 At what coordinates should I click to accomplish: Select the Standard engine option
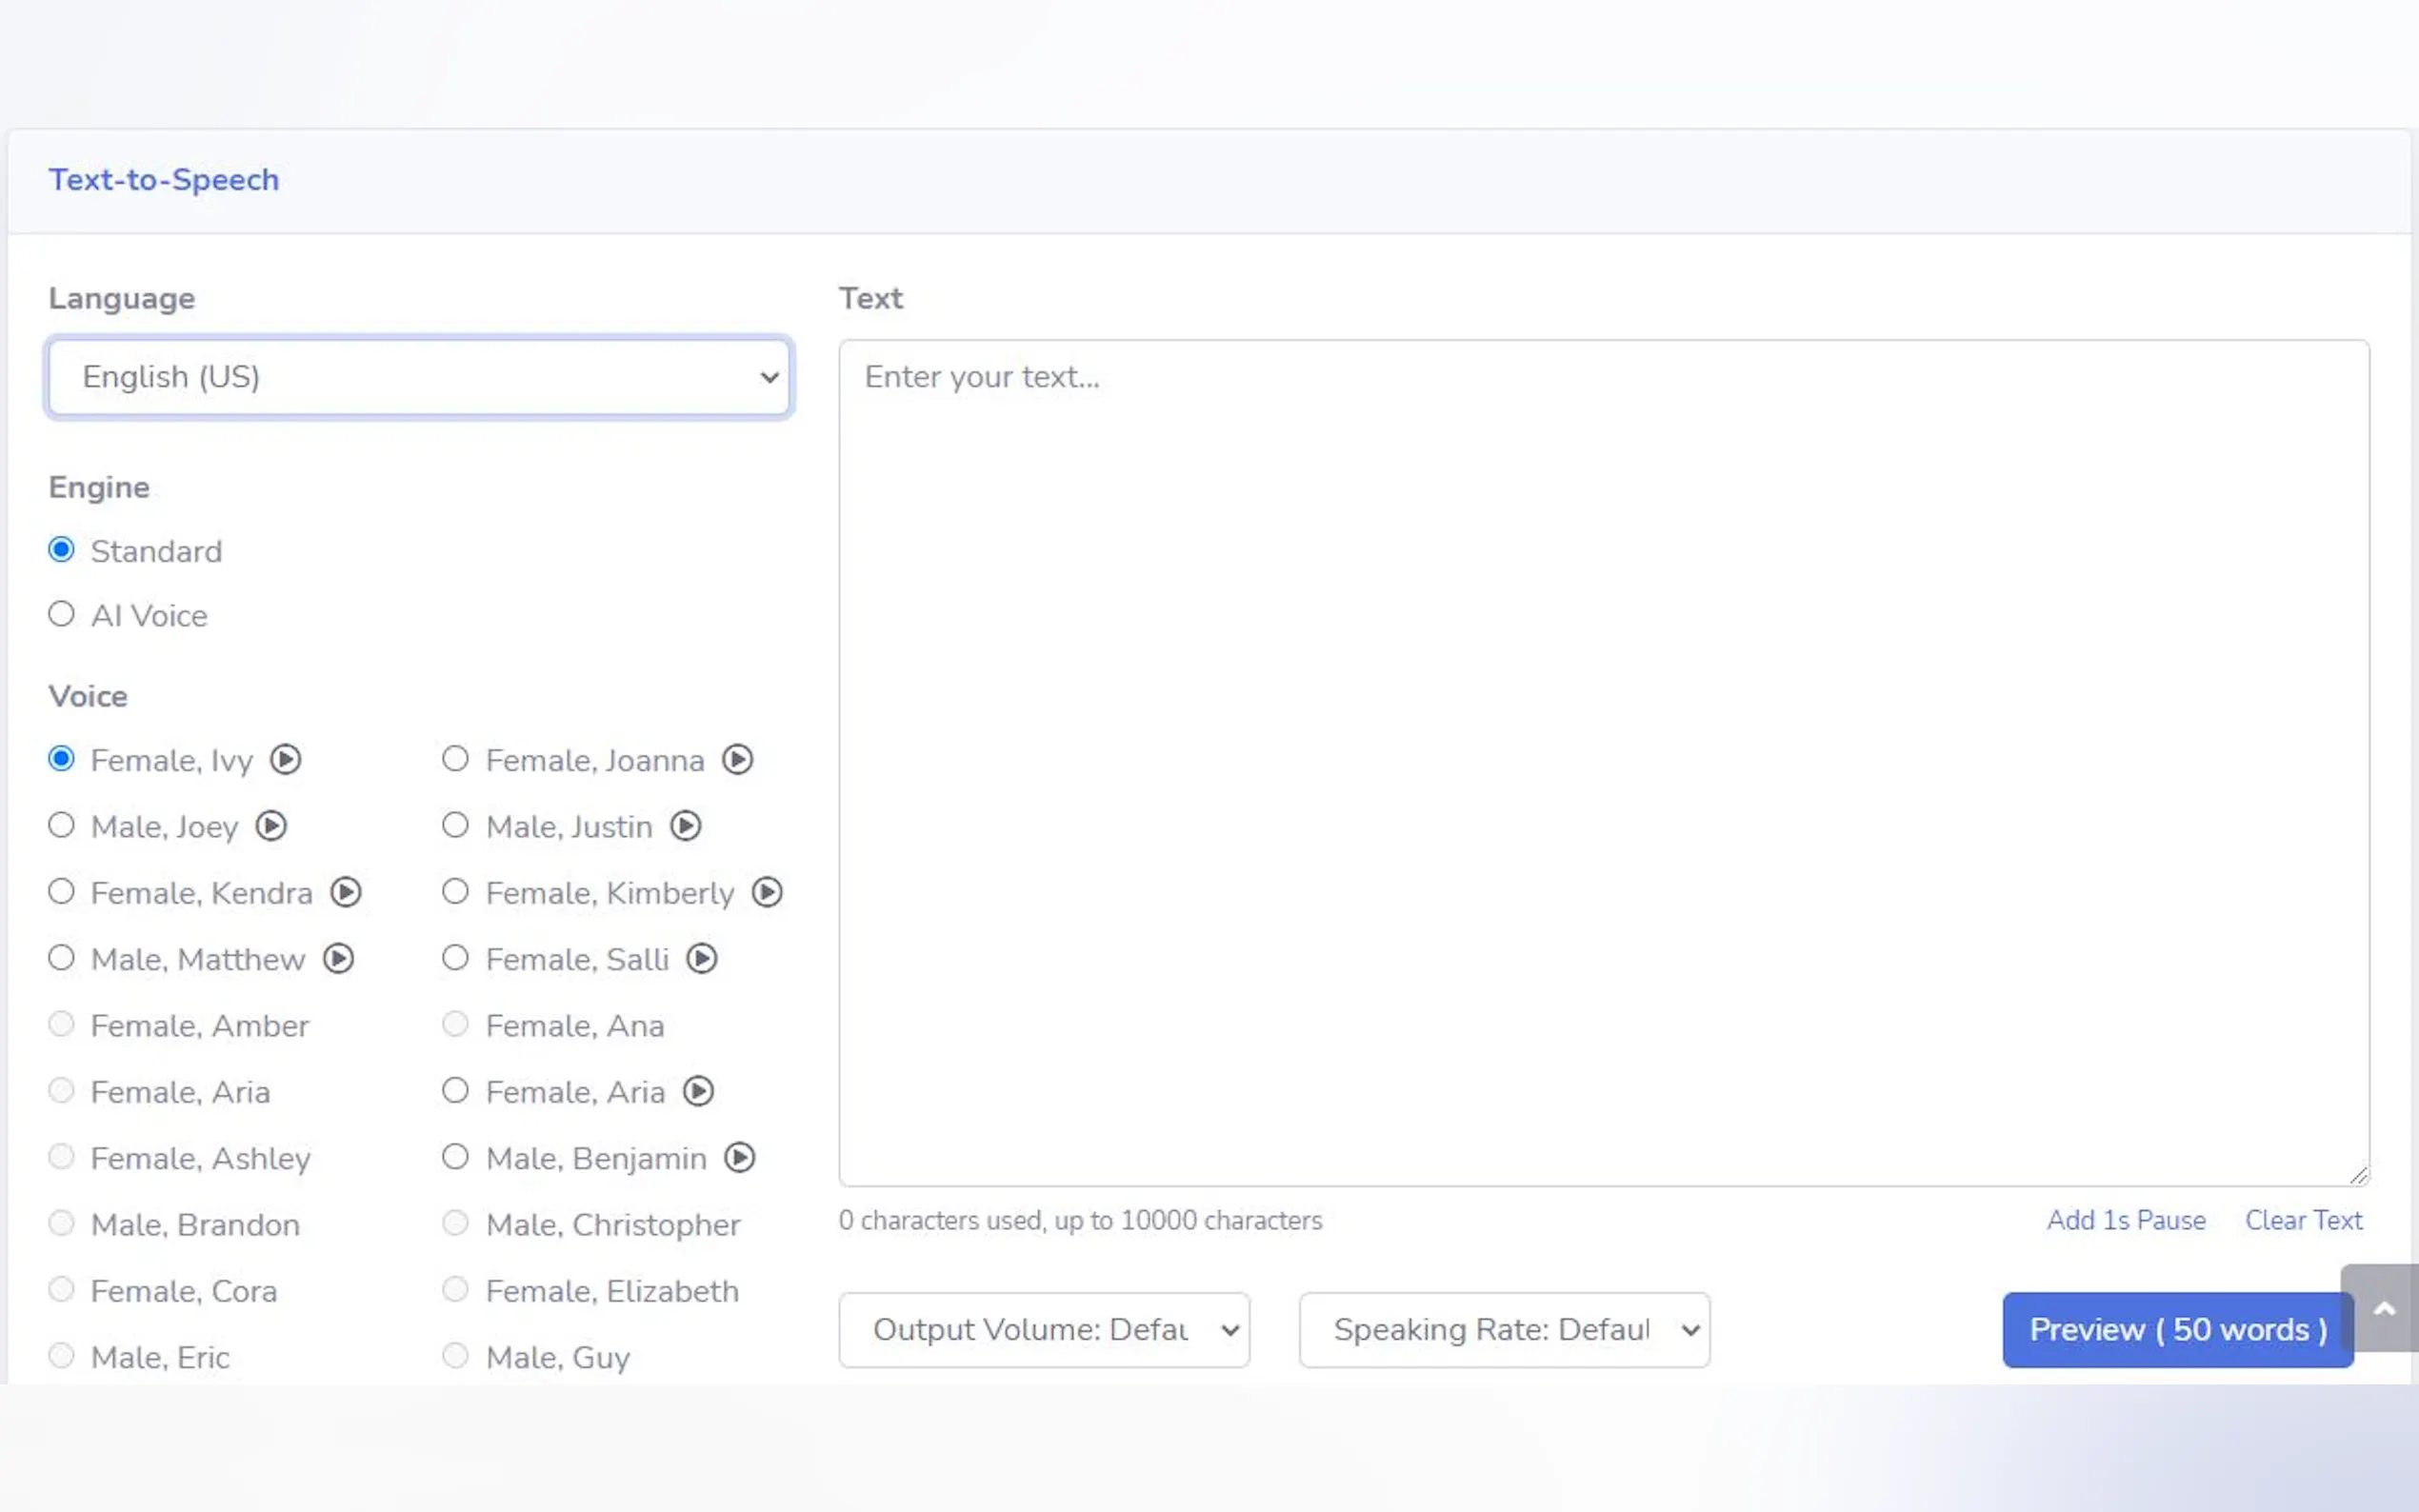point(62,551)
